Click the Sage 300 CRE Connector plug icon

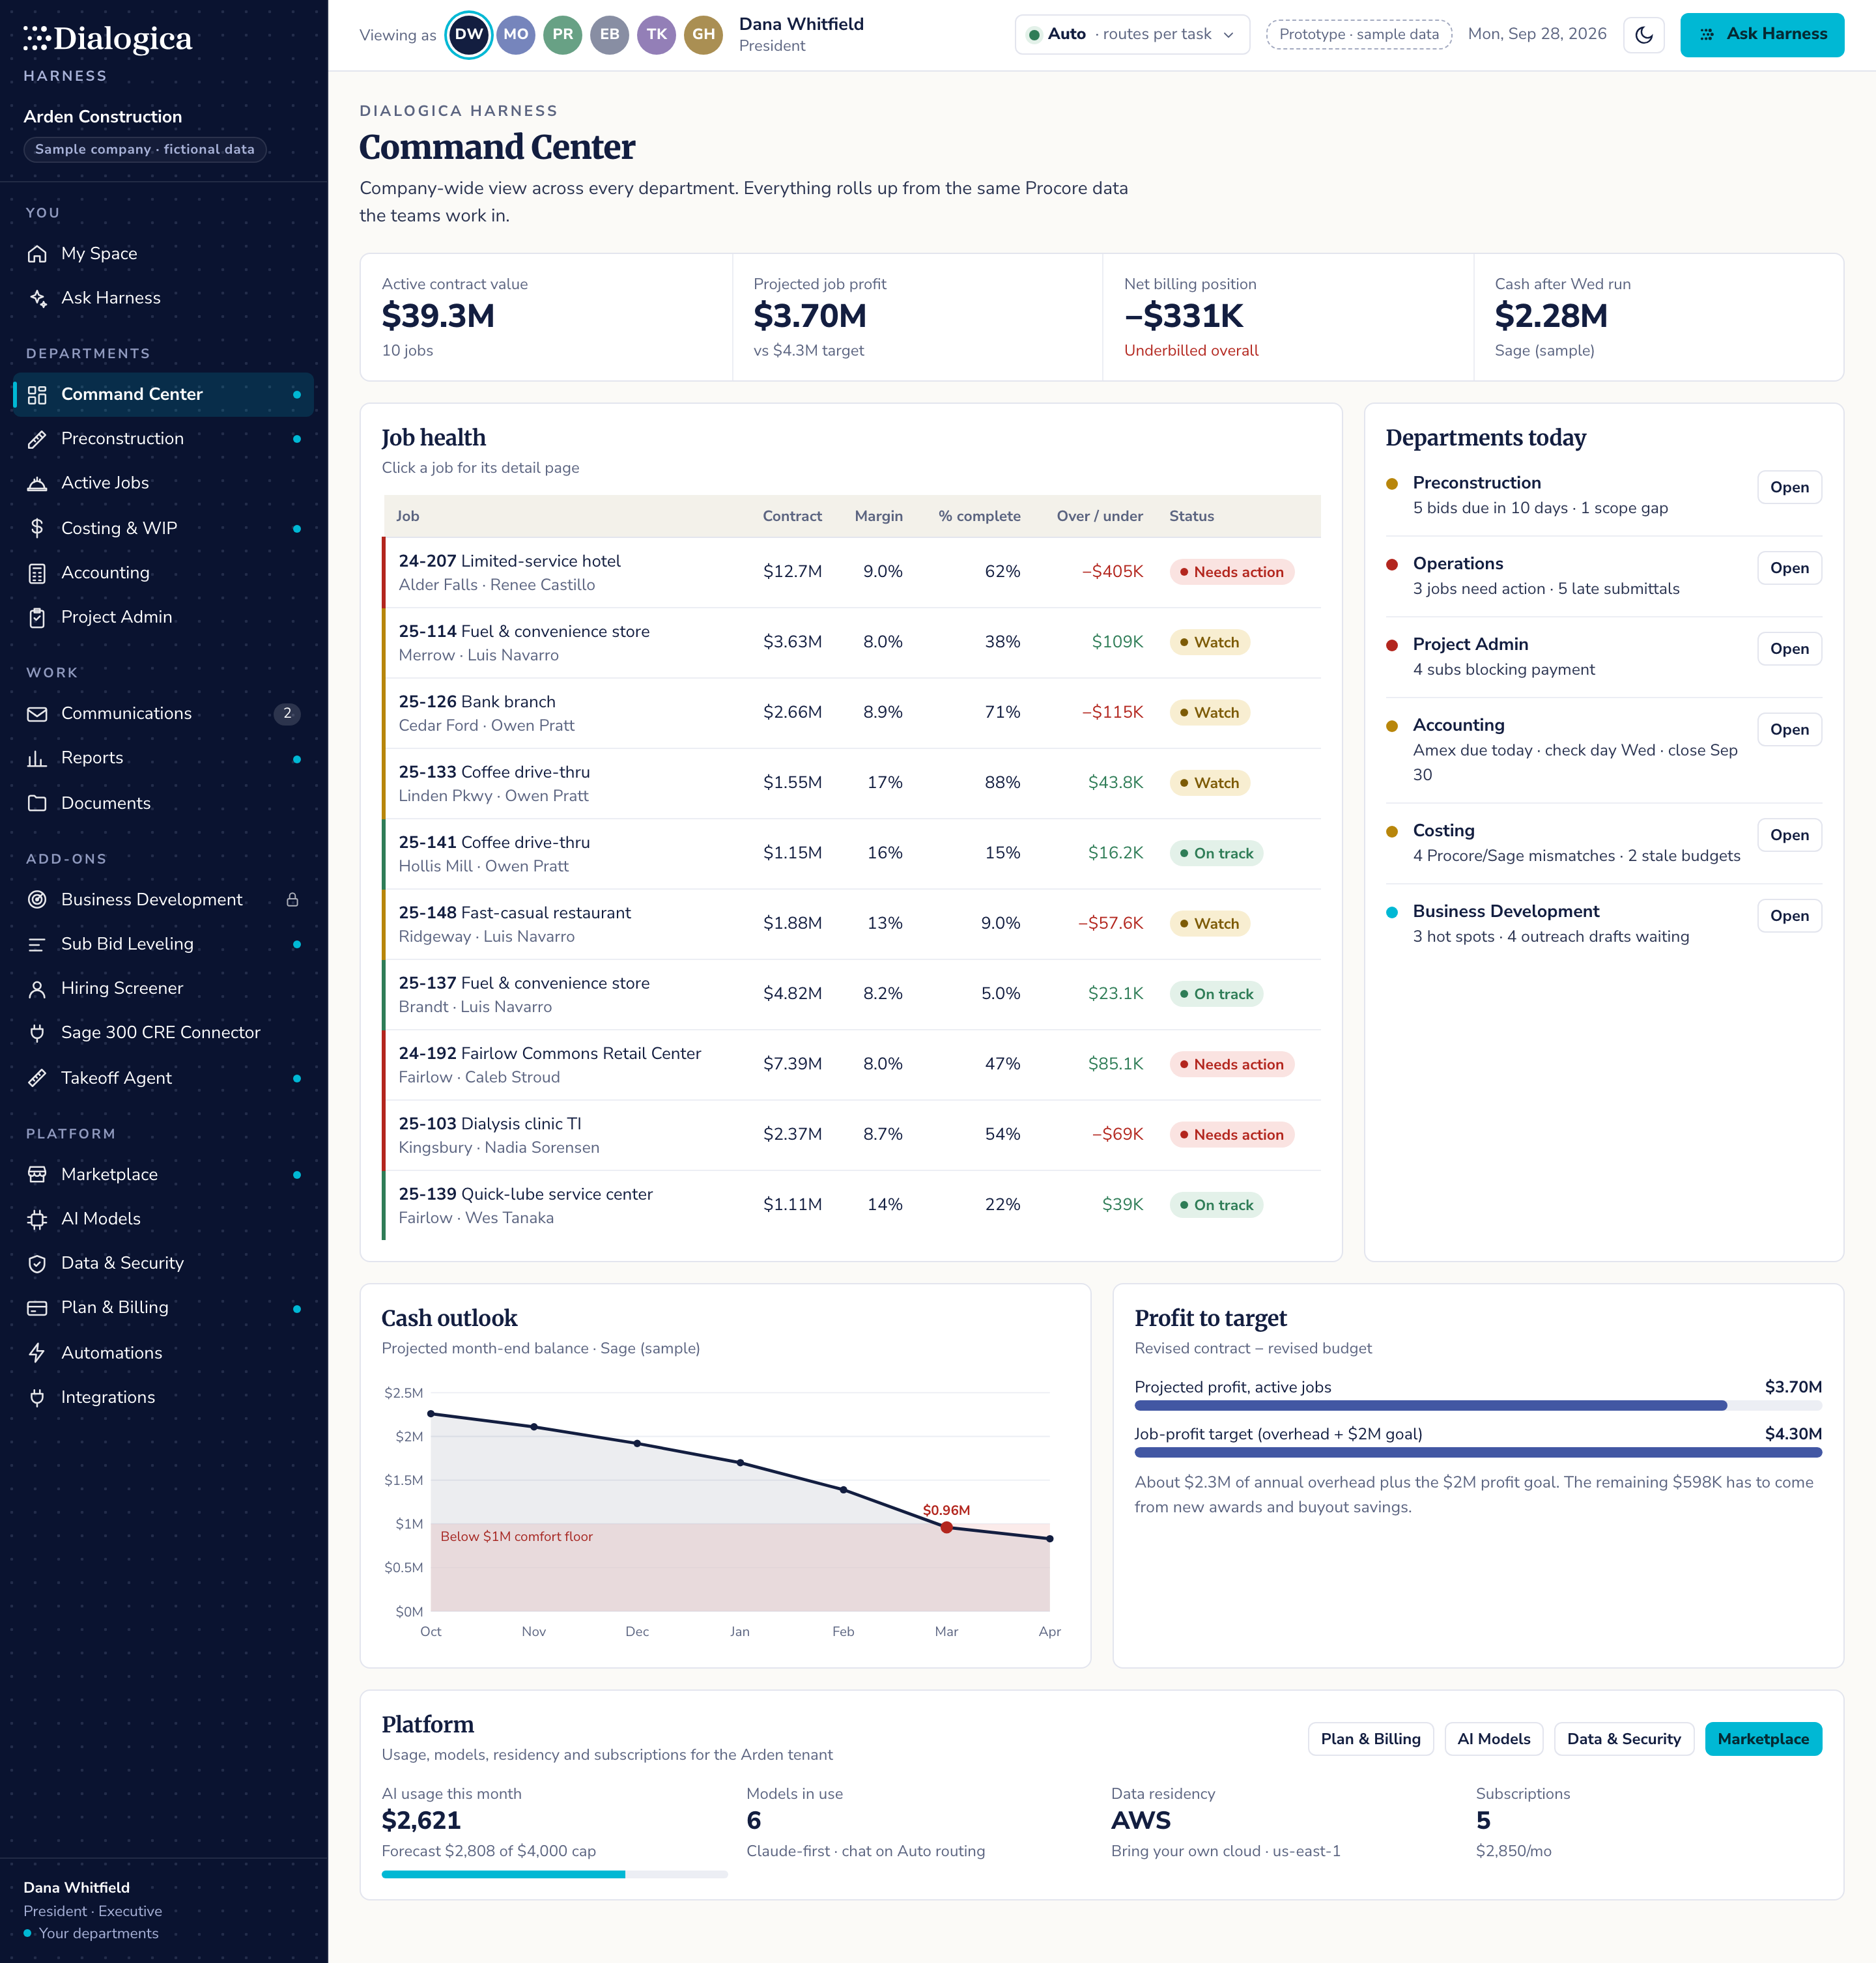37,1033
